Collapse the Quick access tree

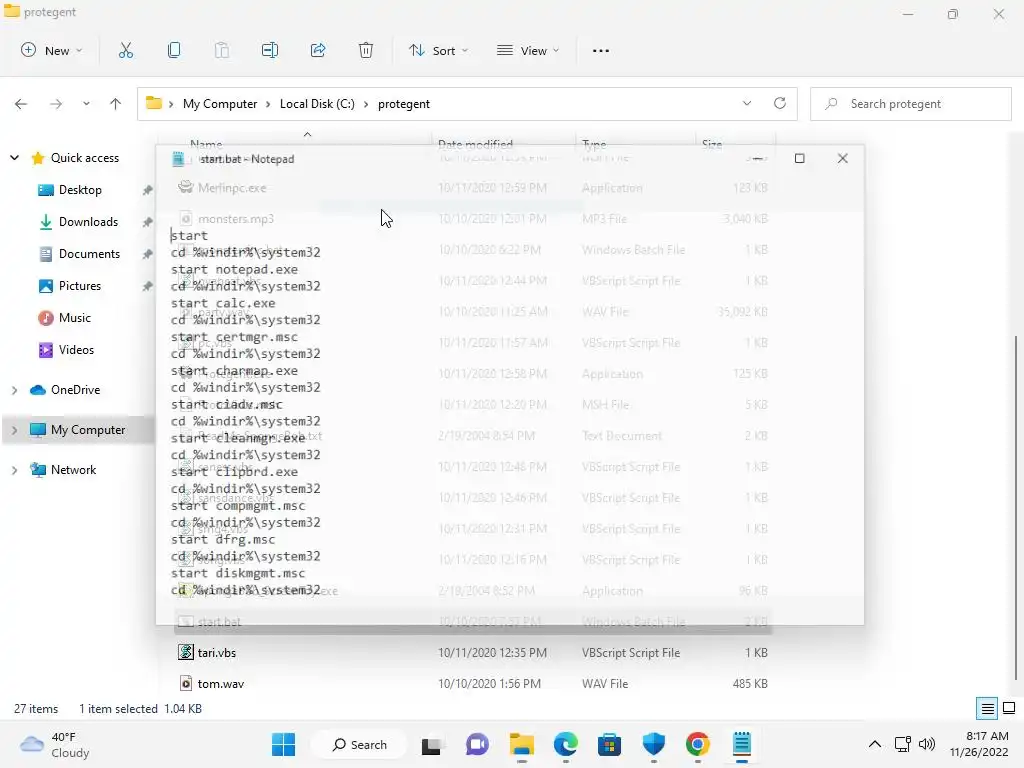point(14,157)
